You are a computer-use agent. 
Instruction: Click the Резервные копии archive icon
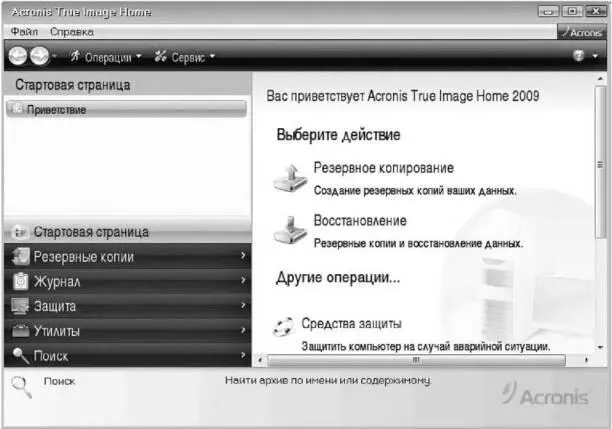pyautogui.click(x=20, y=256)
